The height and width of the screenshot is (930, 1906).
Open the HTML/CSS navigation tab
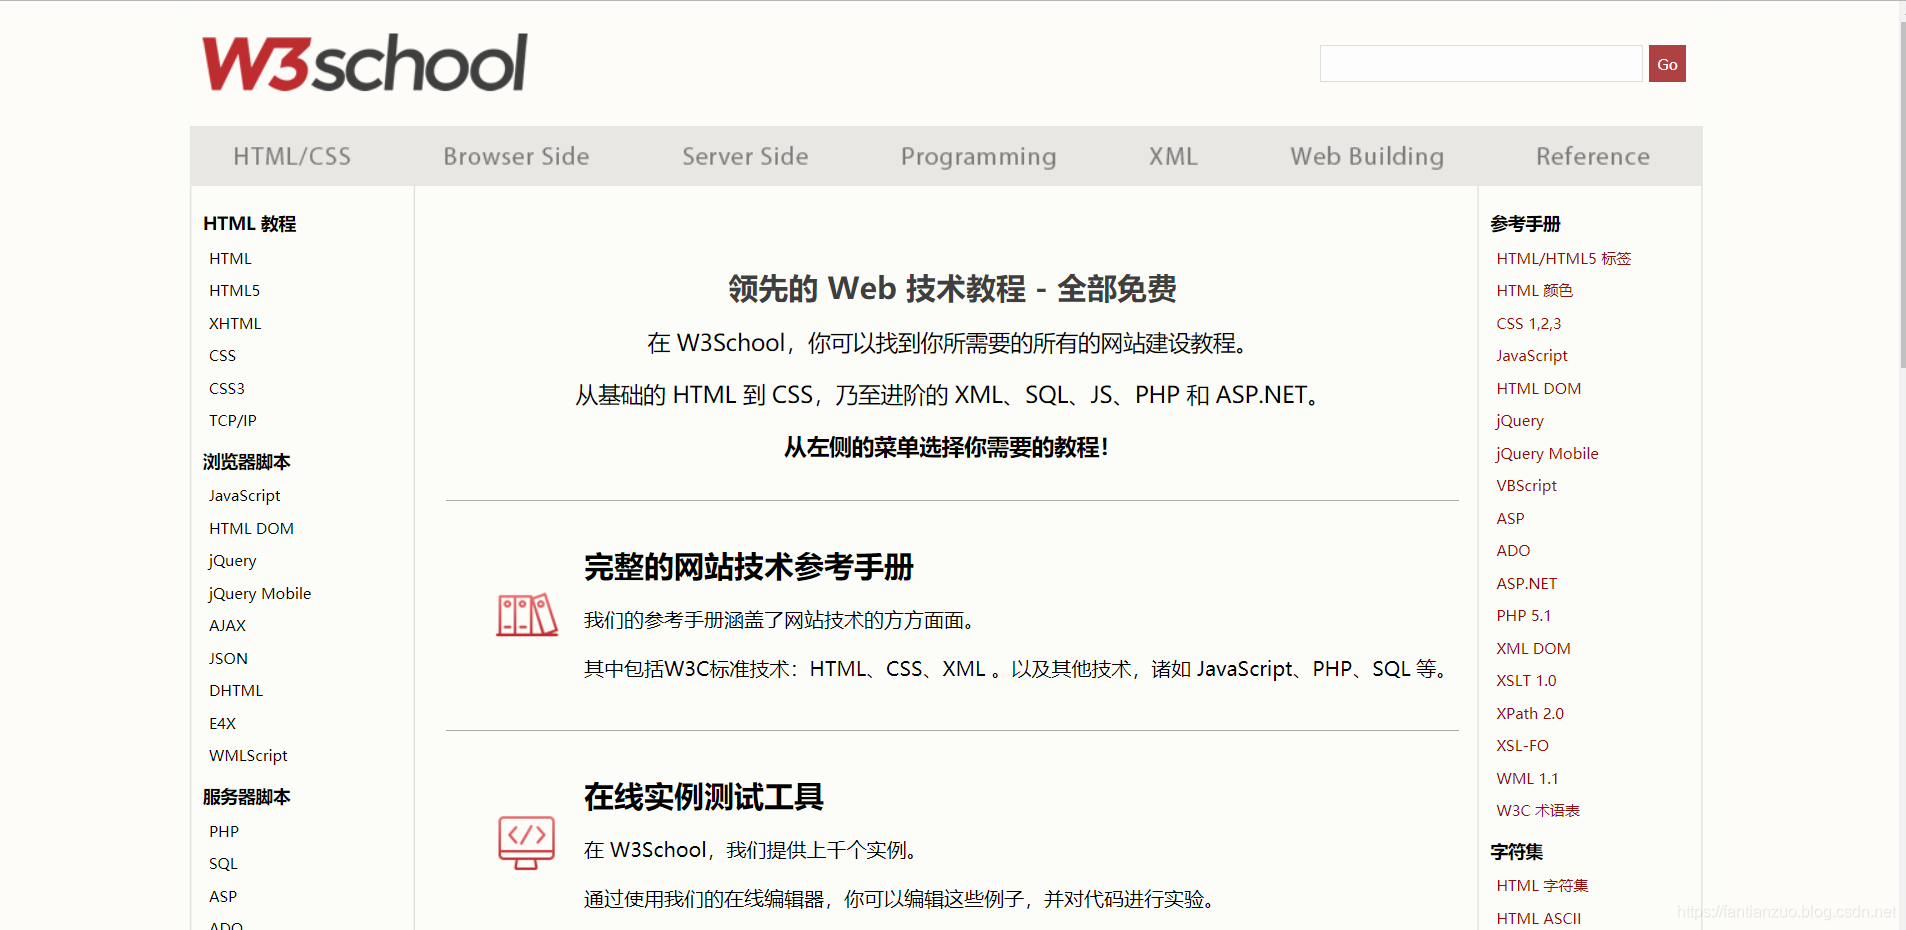[x=292, y=156]
